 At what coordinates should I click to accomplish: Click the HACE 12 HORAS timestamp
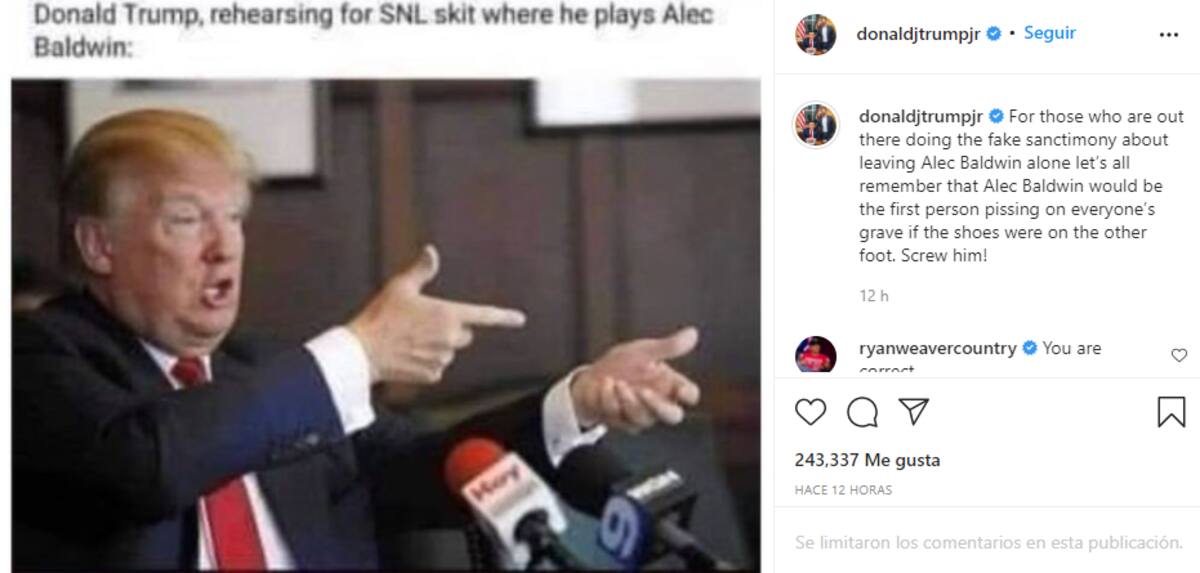tap(843, 490)
